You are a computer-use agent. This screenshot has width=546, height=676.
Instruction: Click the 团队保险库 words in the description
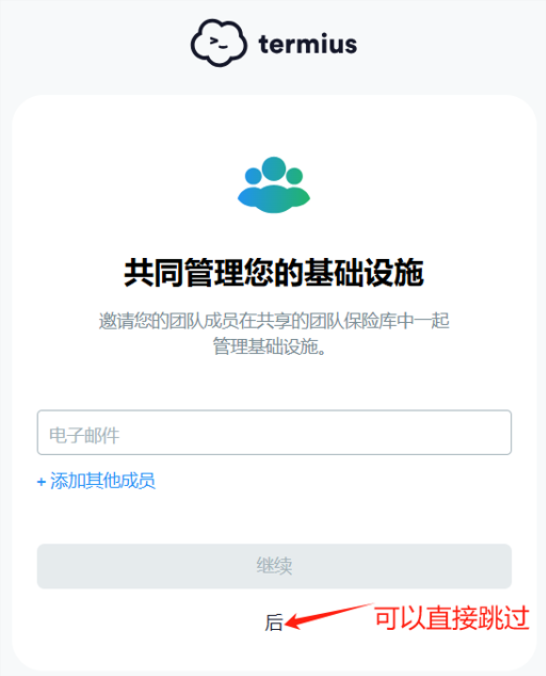click(352, 321)
